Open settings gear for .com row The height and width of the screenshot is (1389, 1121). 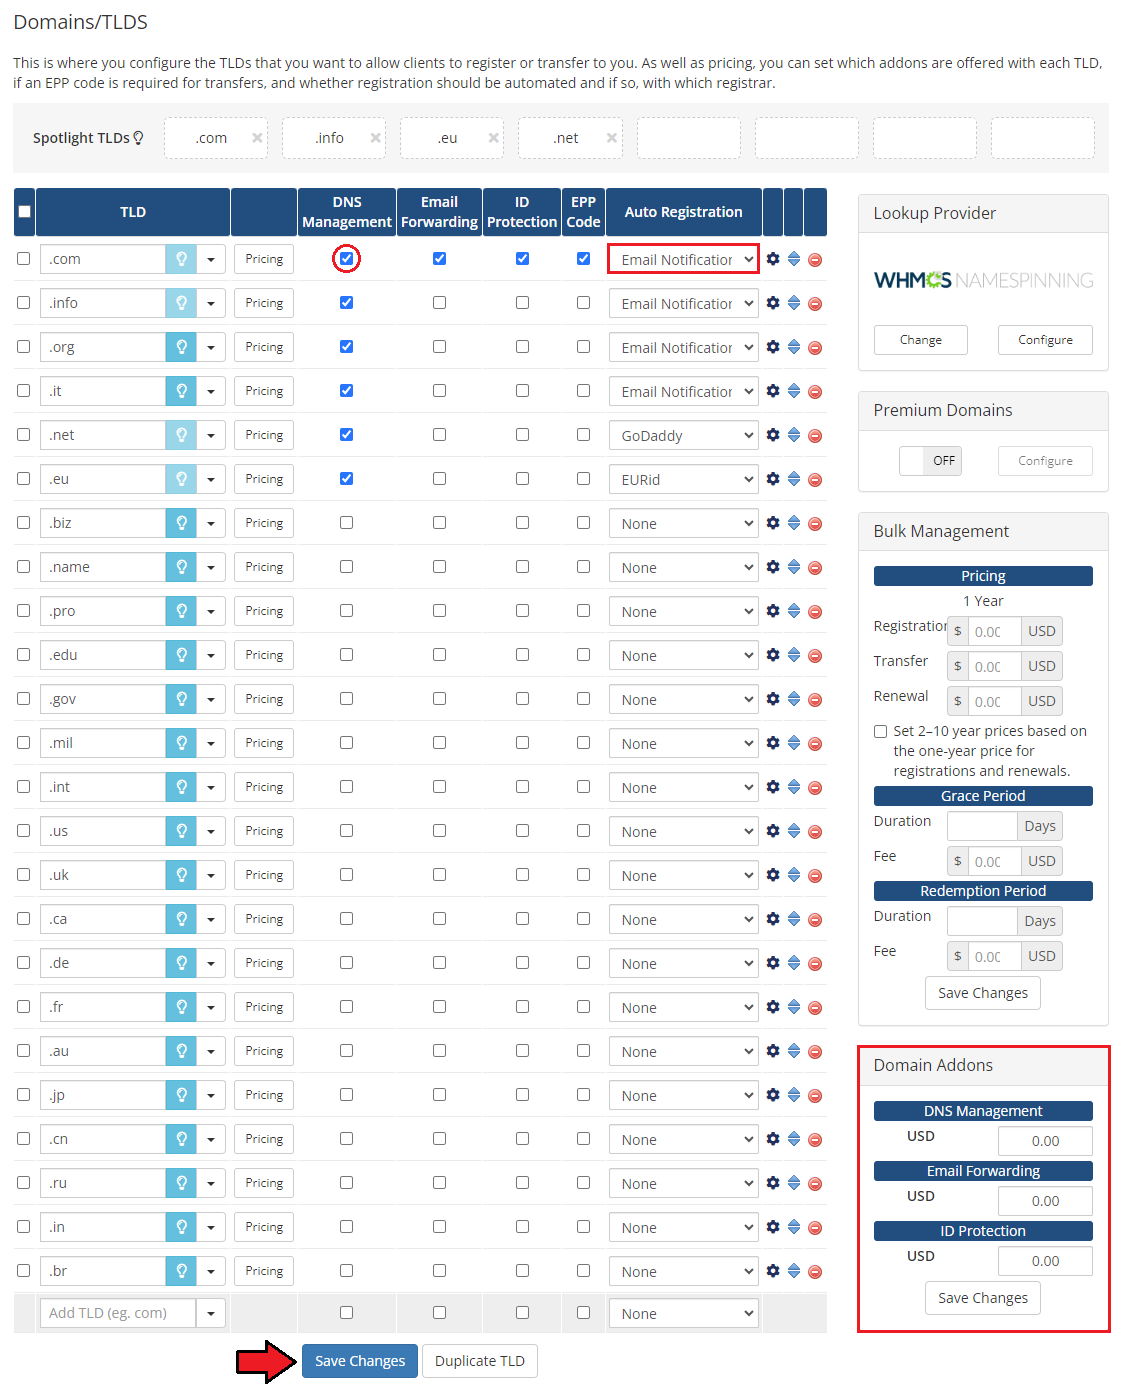(773, 259)
